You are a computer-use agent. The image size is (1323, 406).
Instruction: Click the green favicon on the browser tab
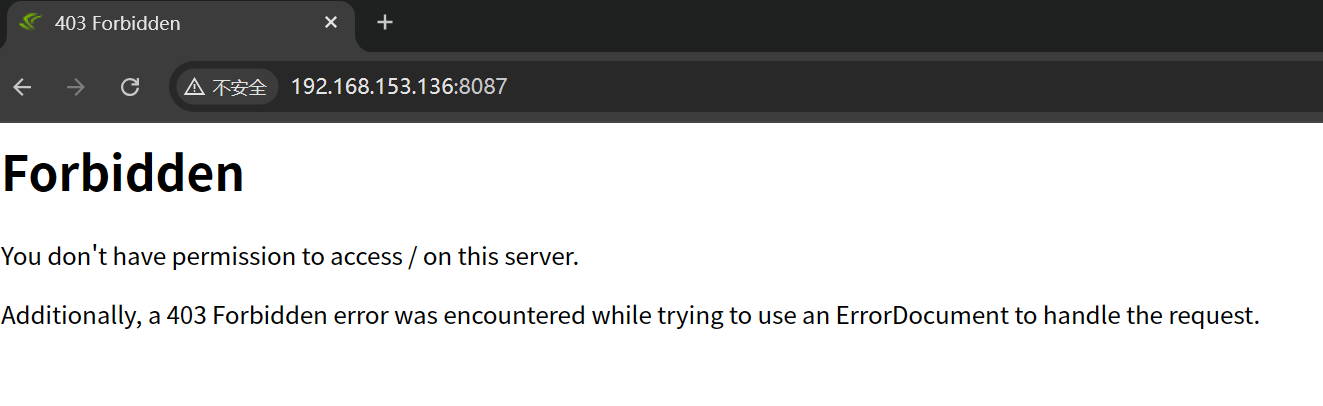(29, 22)
